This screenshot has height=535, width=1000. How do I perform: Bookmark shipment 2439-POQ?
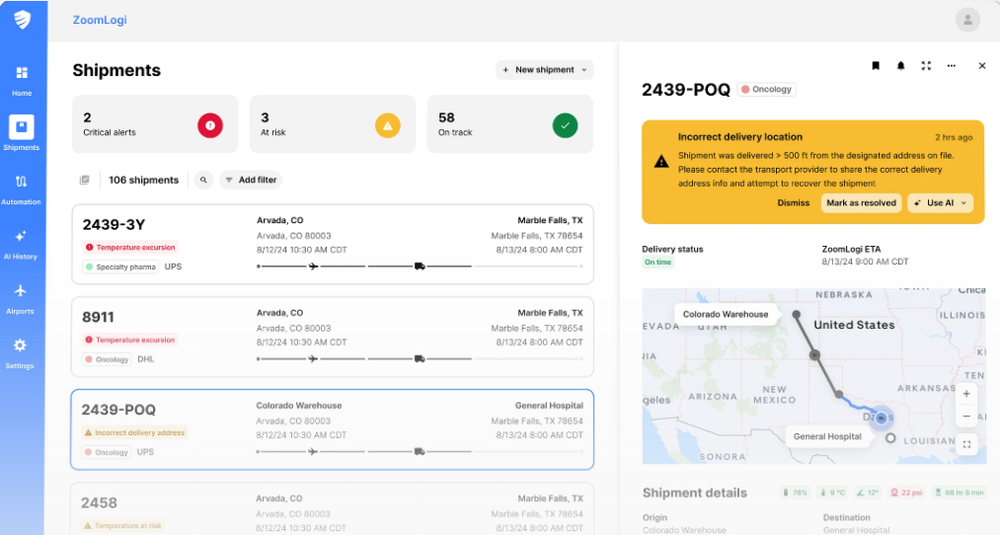tap(876, 66)
